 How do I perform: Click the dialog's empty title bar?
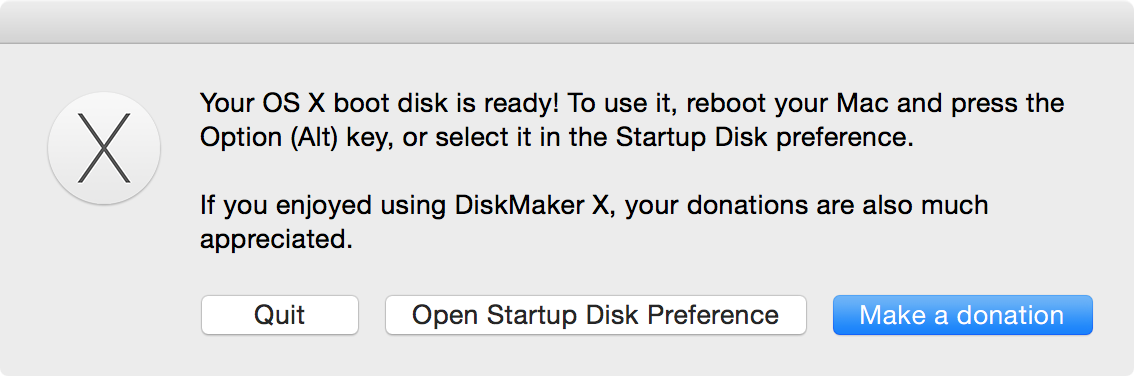tap(567, 22)
